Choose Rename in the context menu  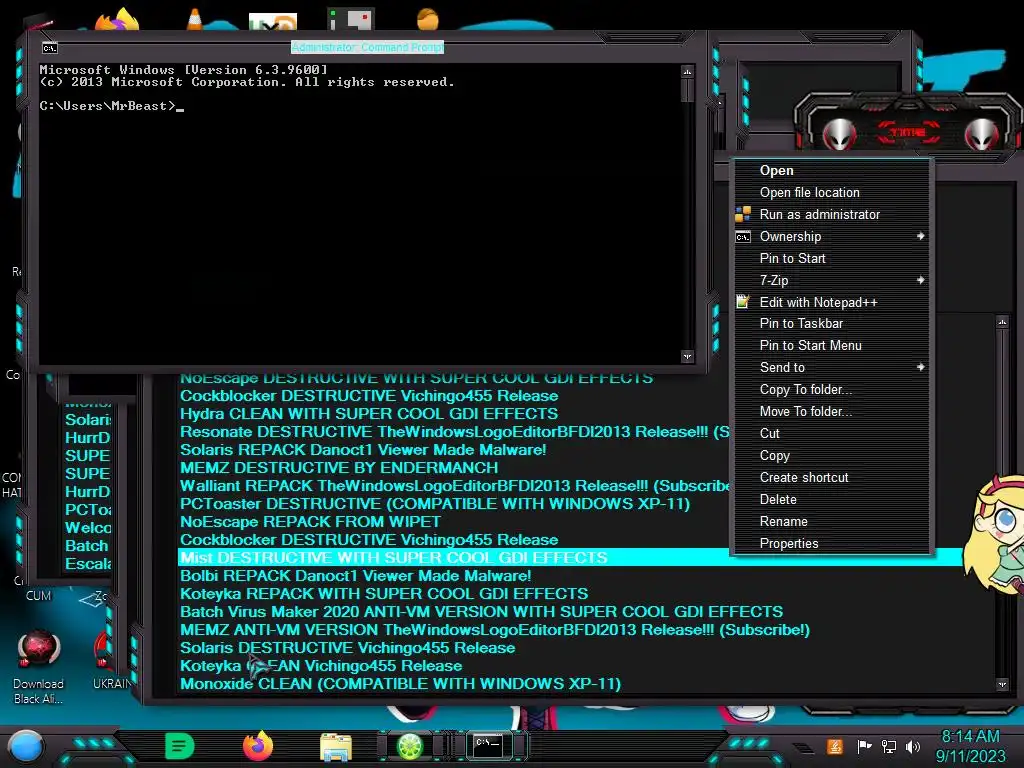click(831, 521)
